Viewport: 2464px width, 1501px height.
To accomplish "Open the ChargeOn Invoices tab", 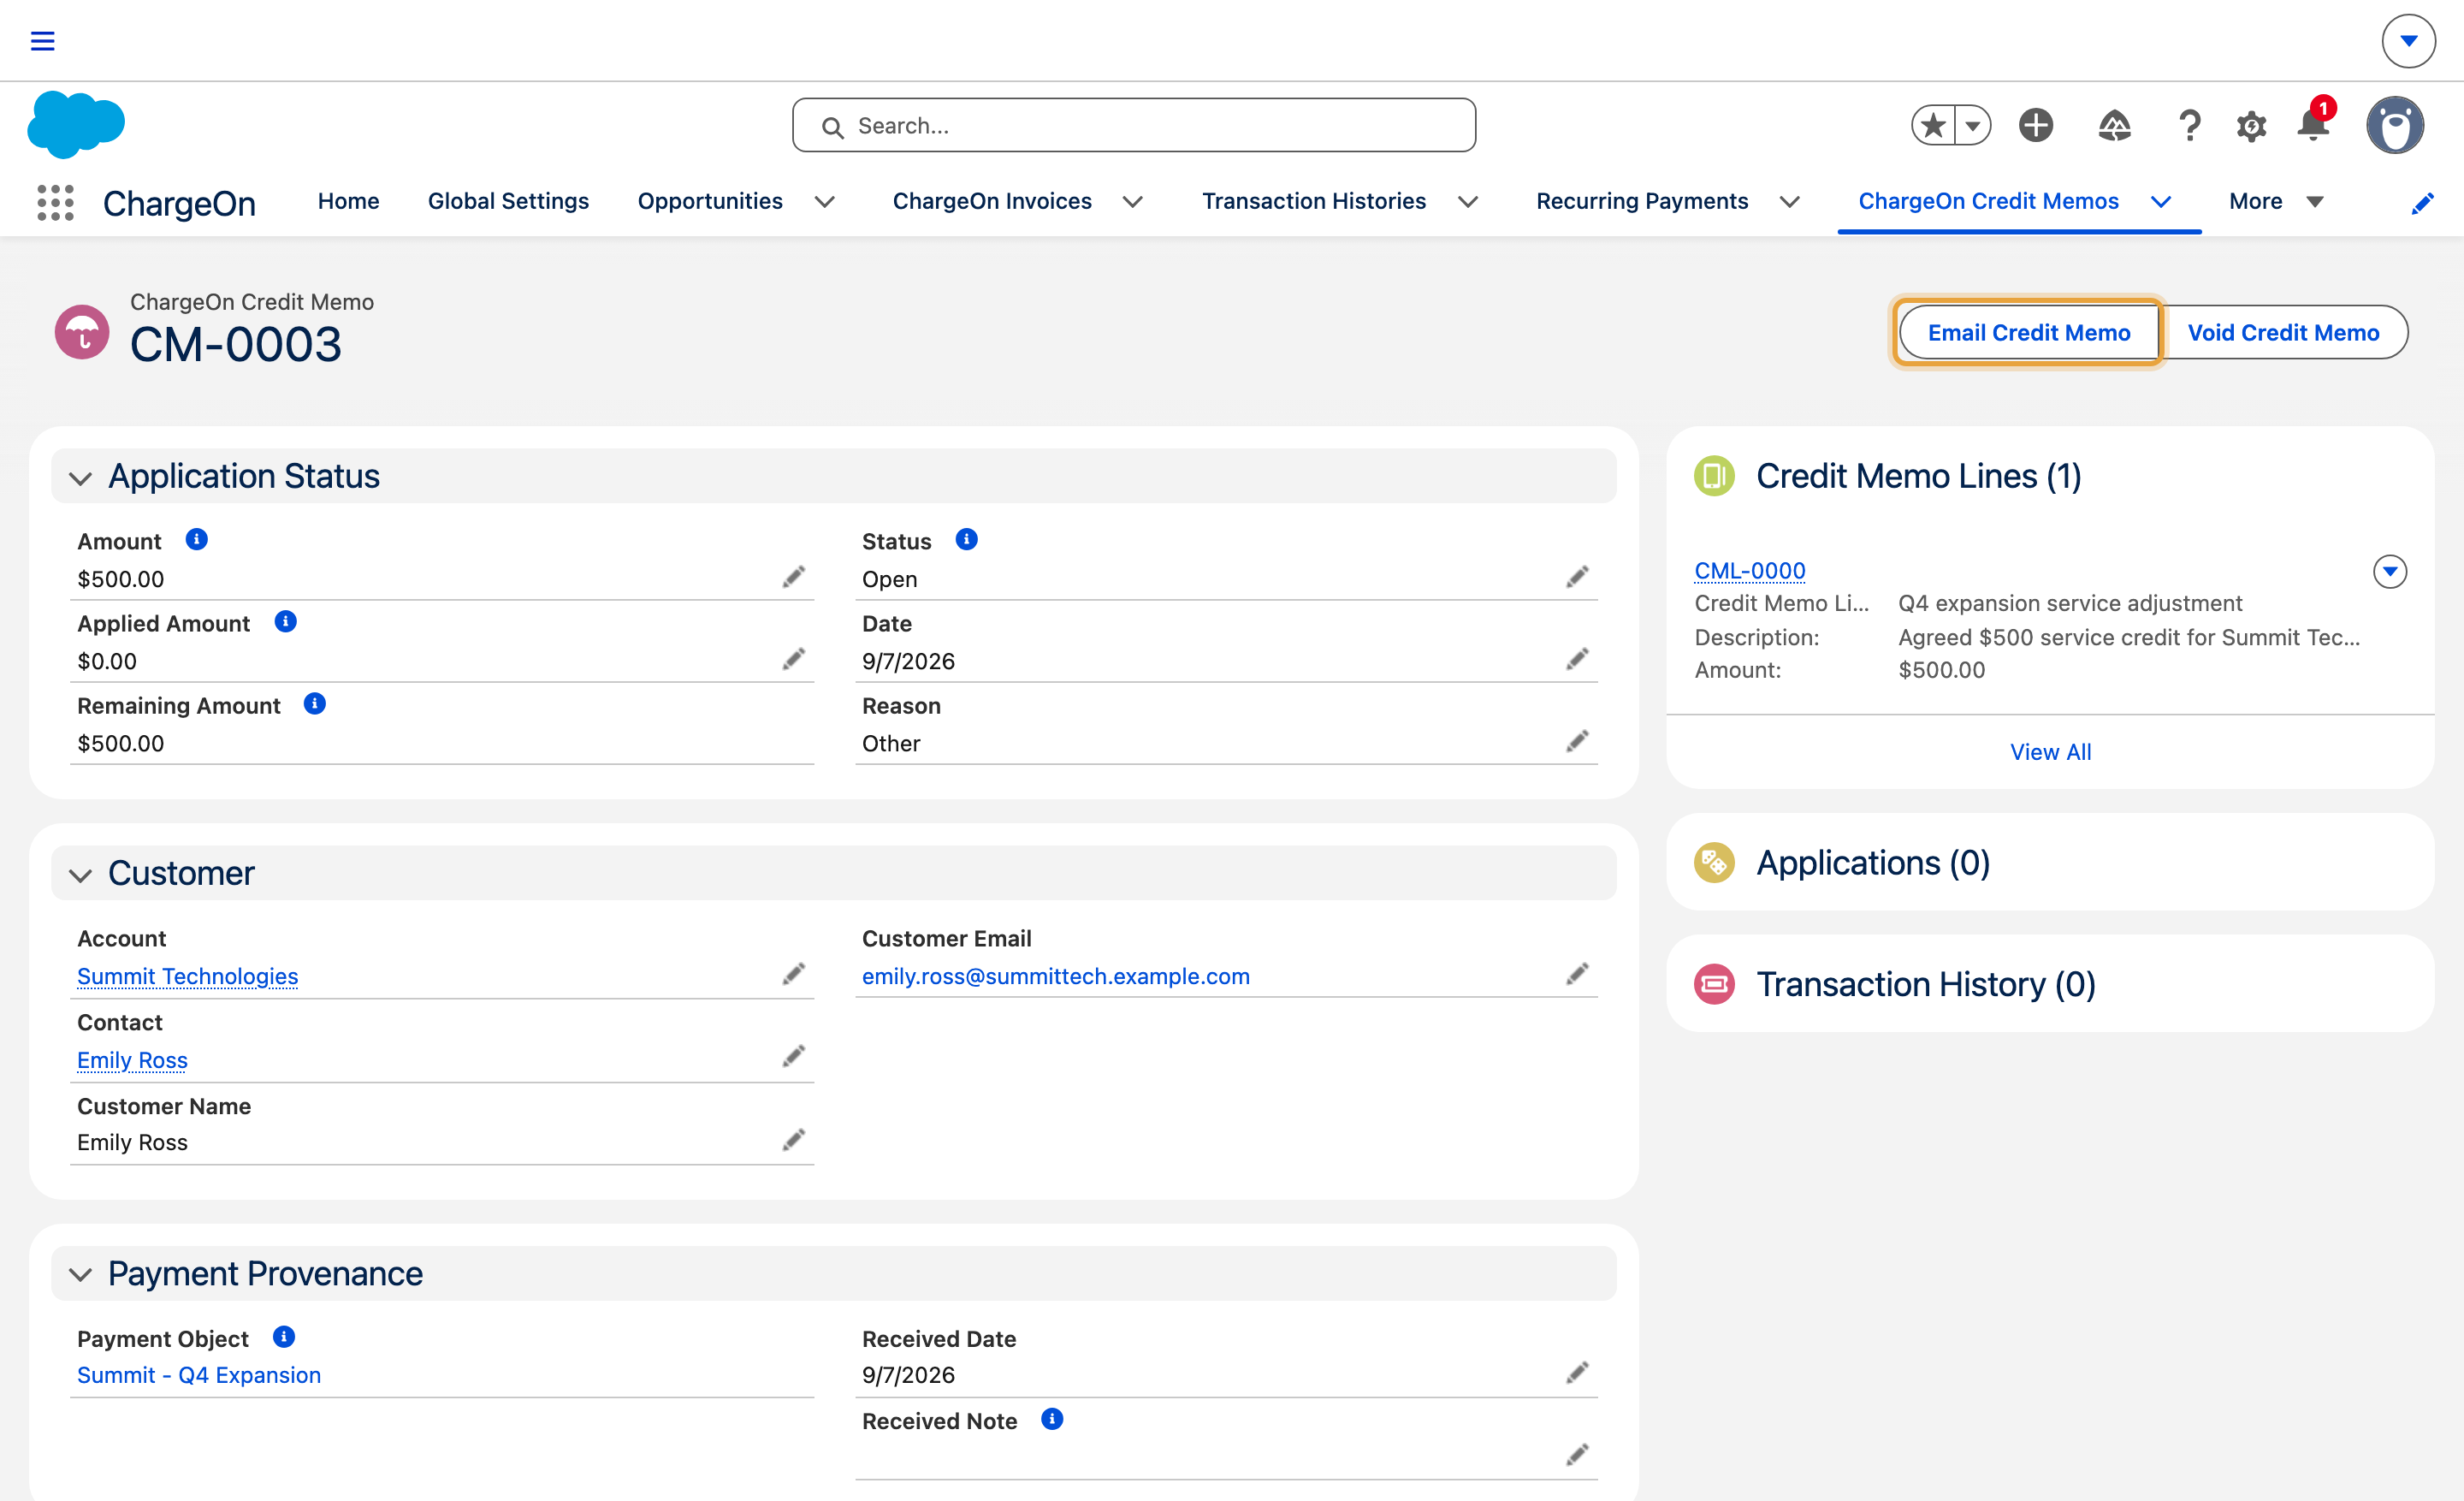I will [x=992, y=201].
